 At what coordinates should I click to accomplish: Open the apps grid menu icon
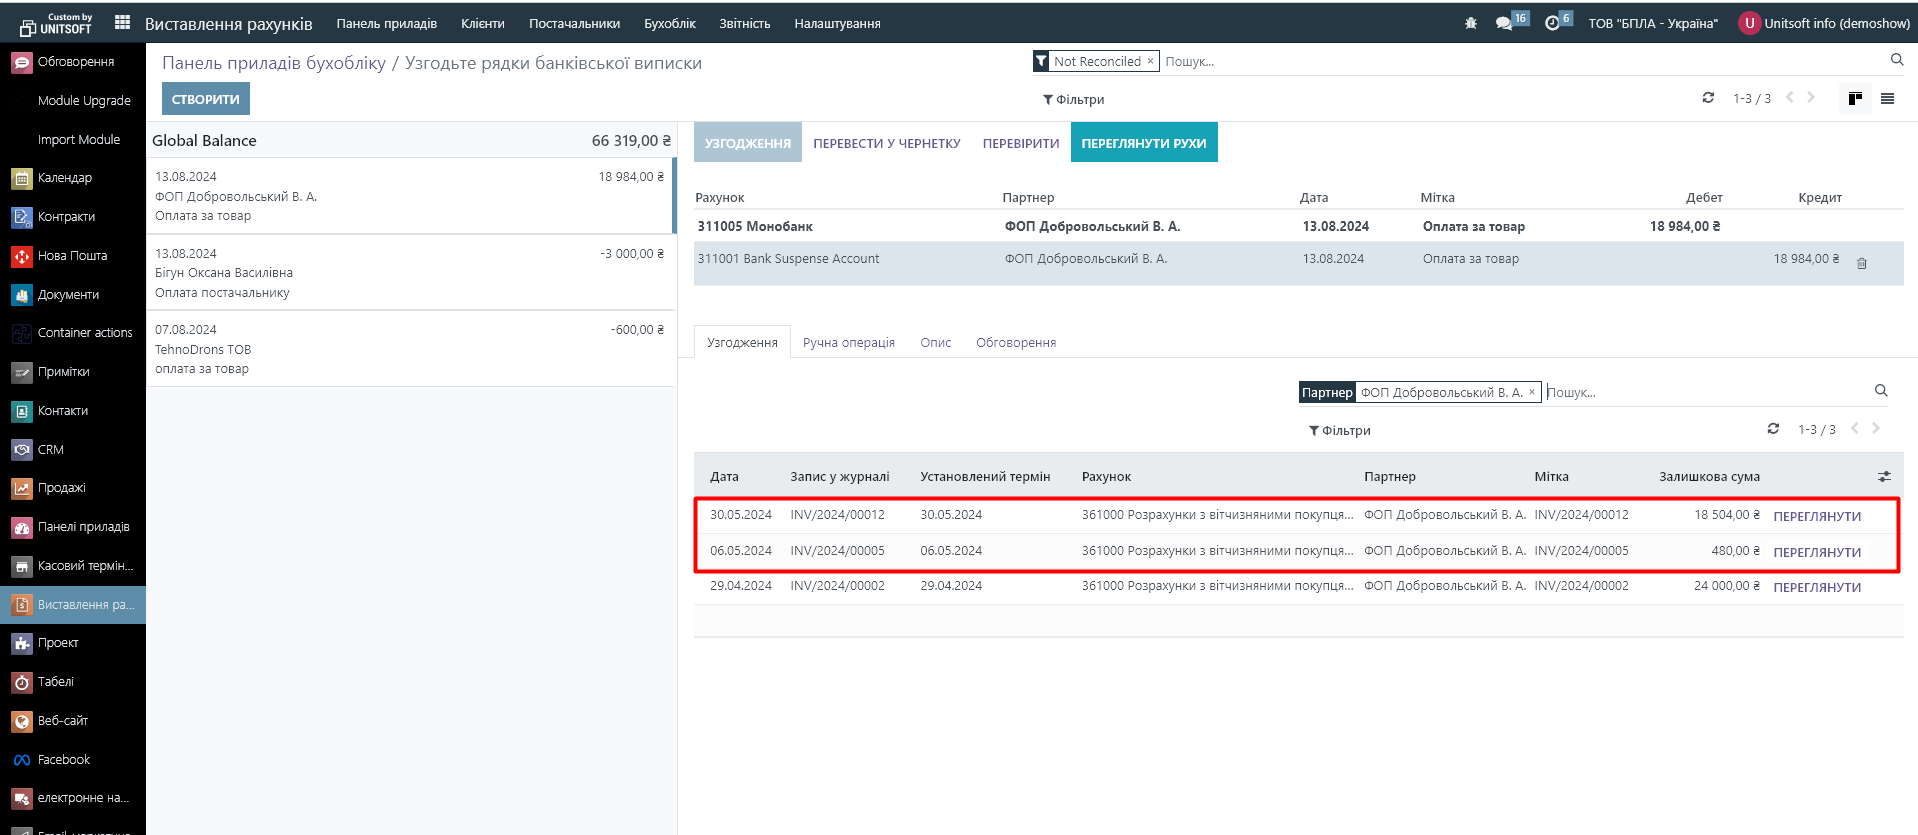click(x=122, y=22)
